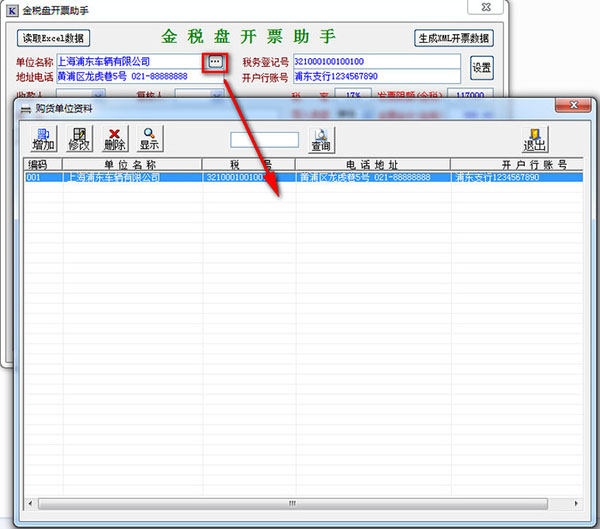Click the 设置 settings button
The image size is (600, 529).
pos(481,68)
